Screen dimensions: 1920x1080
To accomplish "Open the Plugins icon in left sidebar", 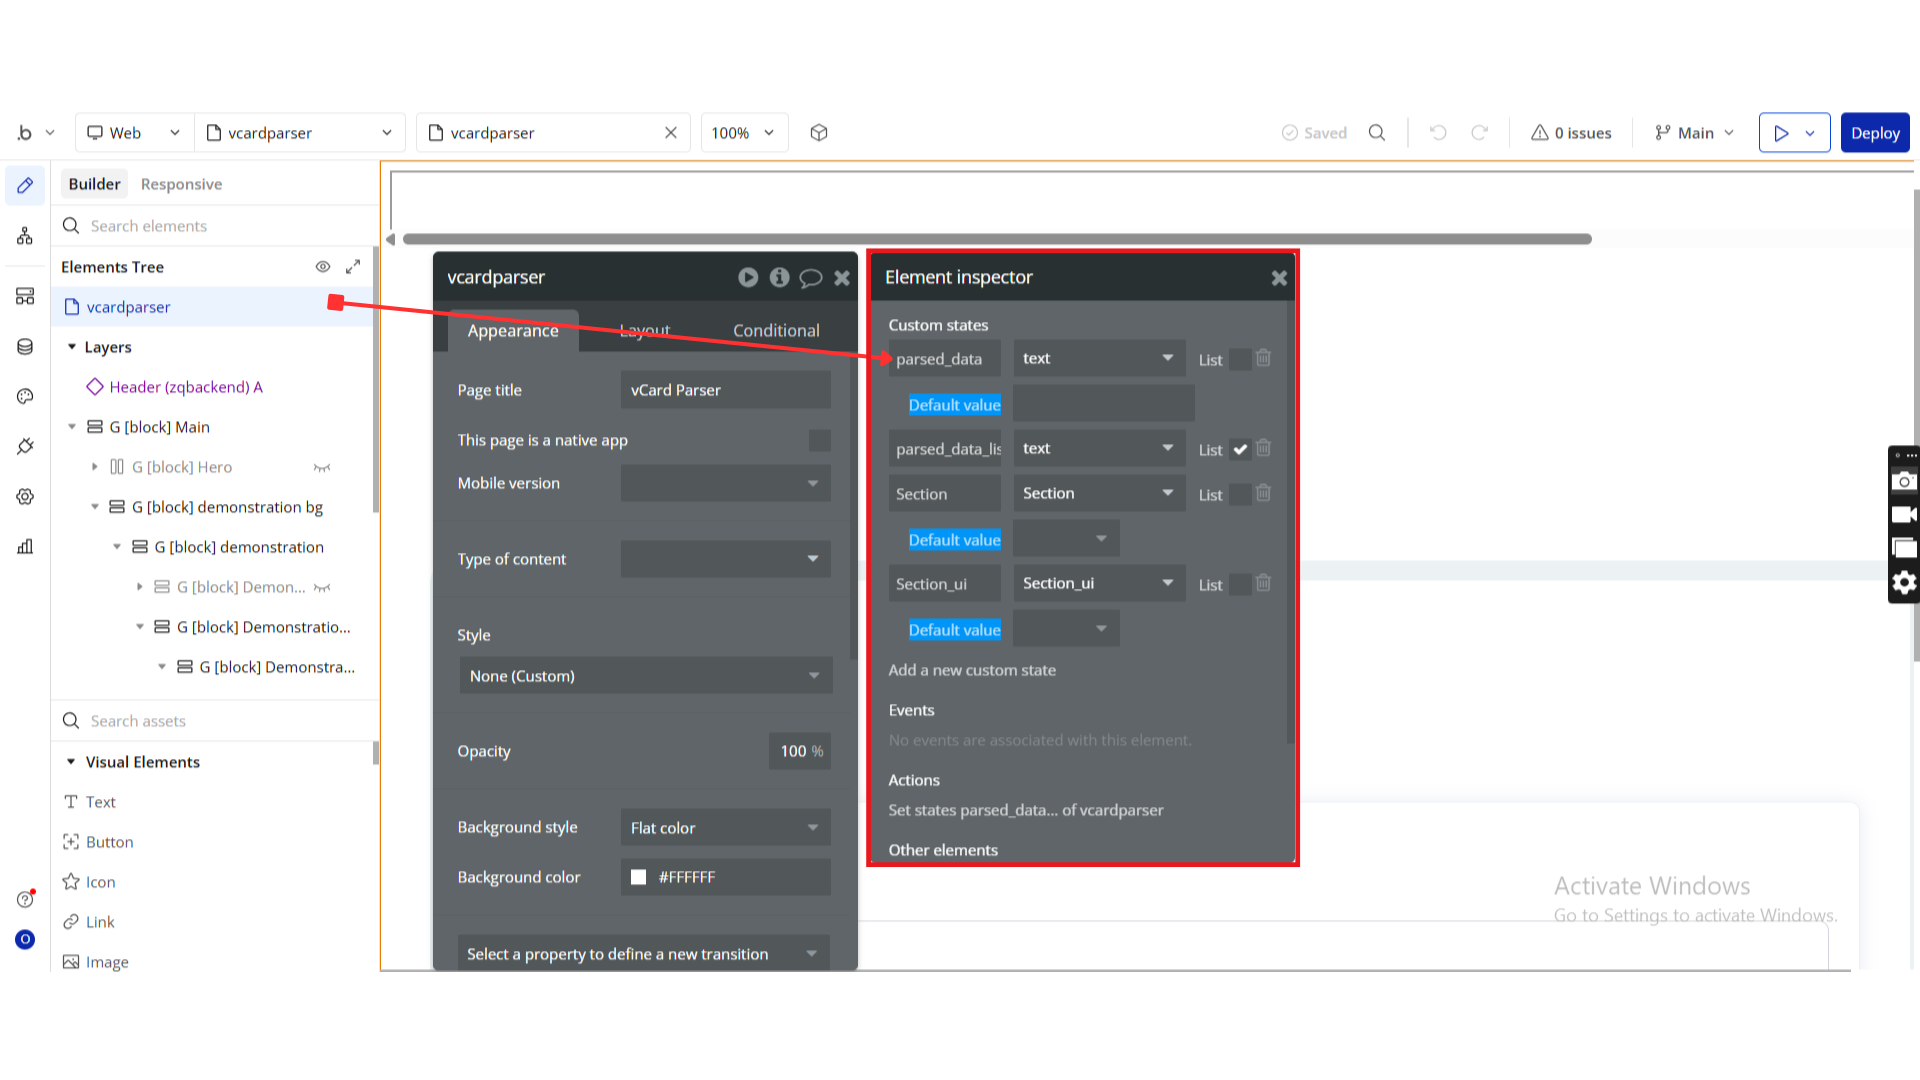I will point(25,447).
